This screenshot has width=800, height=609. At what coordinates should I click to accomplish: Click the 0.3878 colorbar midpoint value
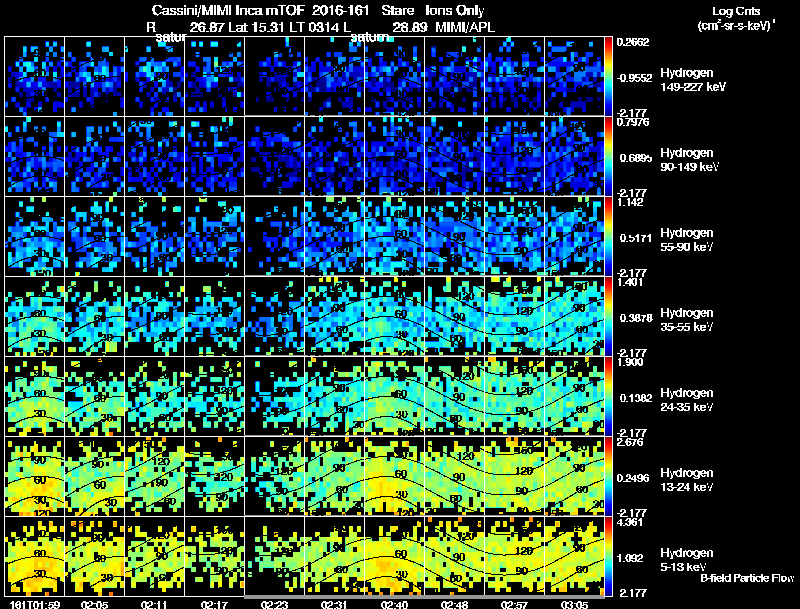[x=636, y=318]
